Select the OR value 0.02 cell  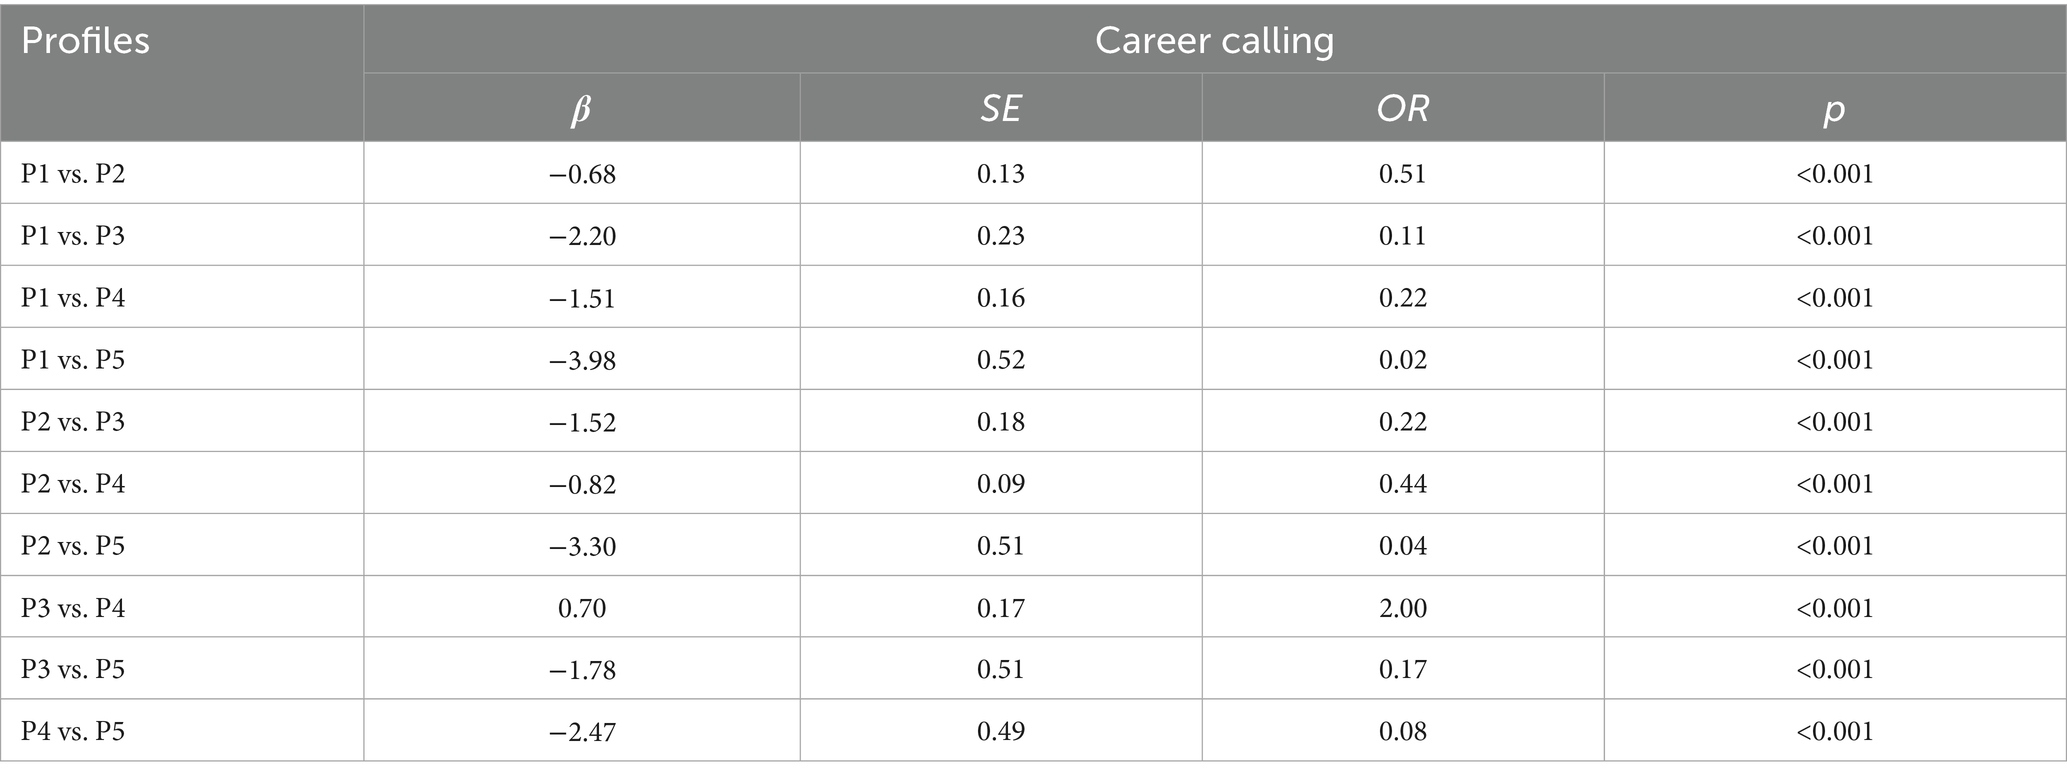tap(1402, 360)
